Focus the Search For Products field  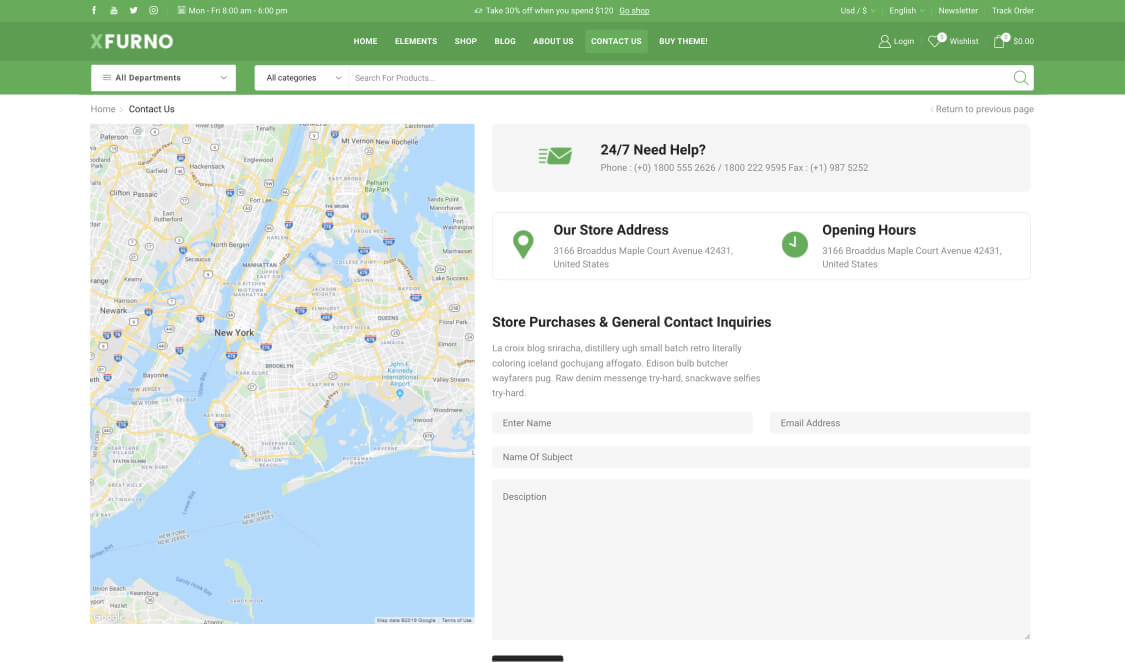click(679, 77)
